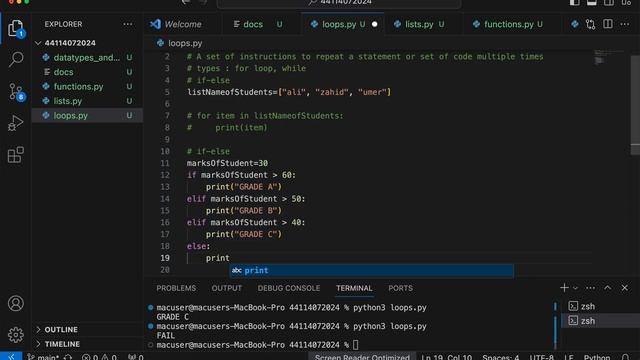Open Source Control view in activity bar
The height and width of the screenshot is (360, 640).
(x=16, y=91)
